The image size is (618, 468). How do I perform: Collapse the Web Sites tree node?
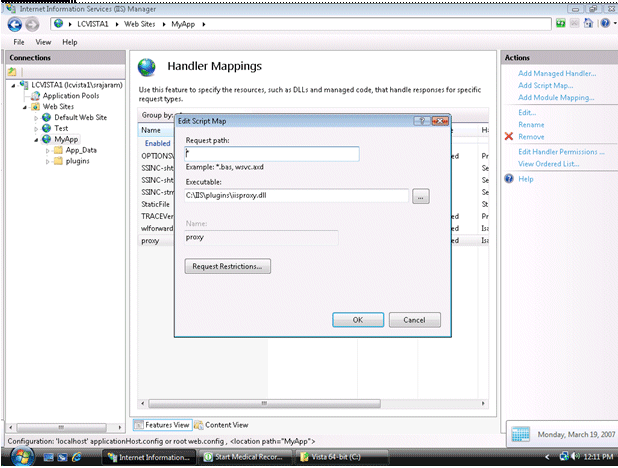point(24,107)
